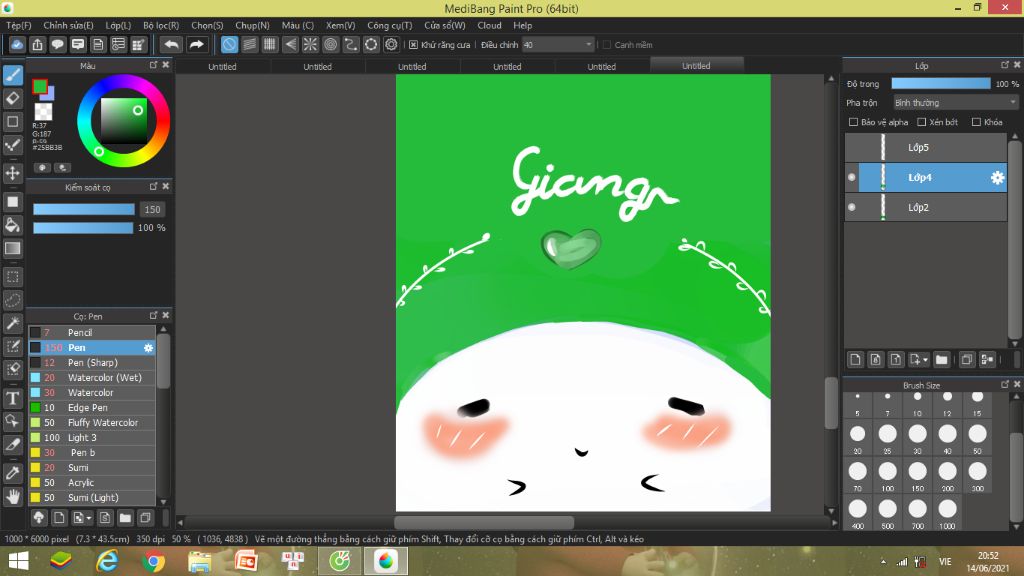This screenshot has height=576, width=1024.
Task: Click the foreground green color swatch
Action: click(40, 86)
